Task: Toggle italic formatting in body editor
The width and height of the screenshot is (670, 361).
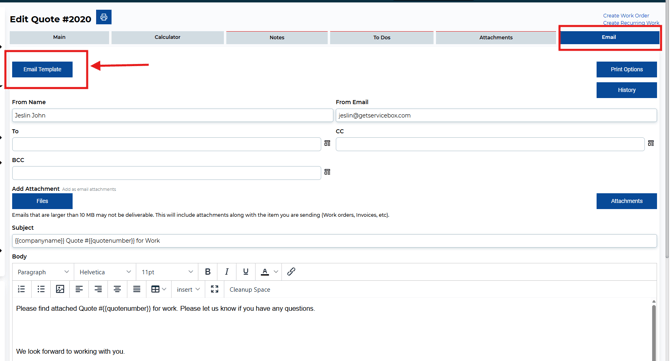Action: (x=226, y=272)
